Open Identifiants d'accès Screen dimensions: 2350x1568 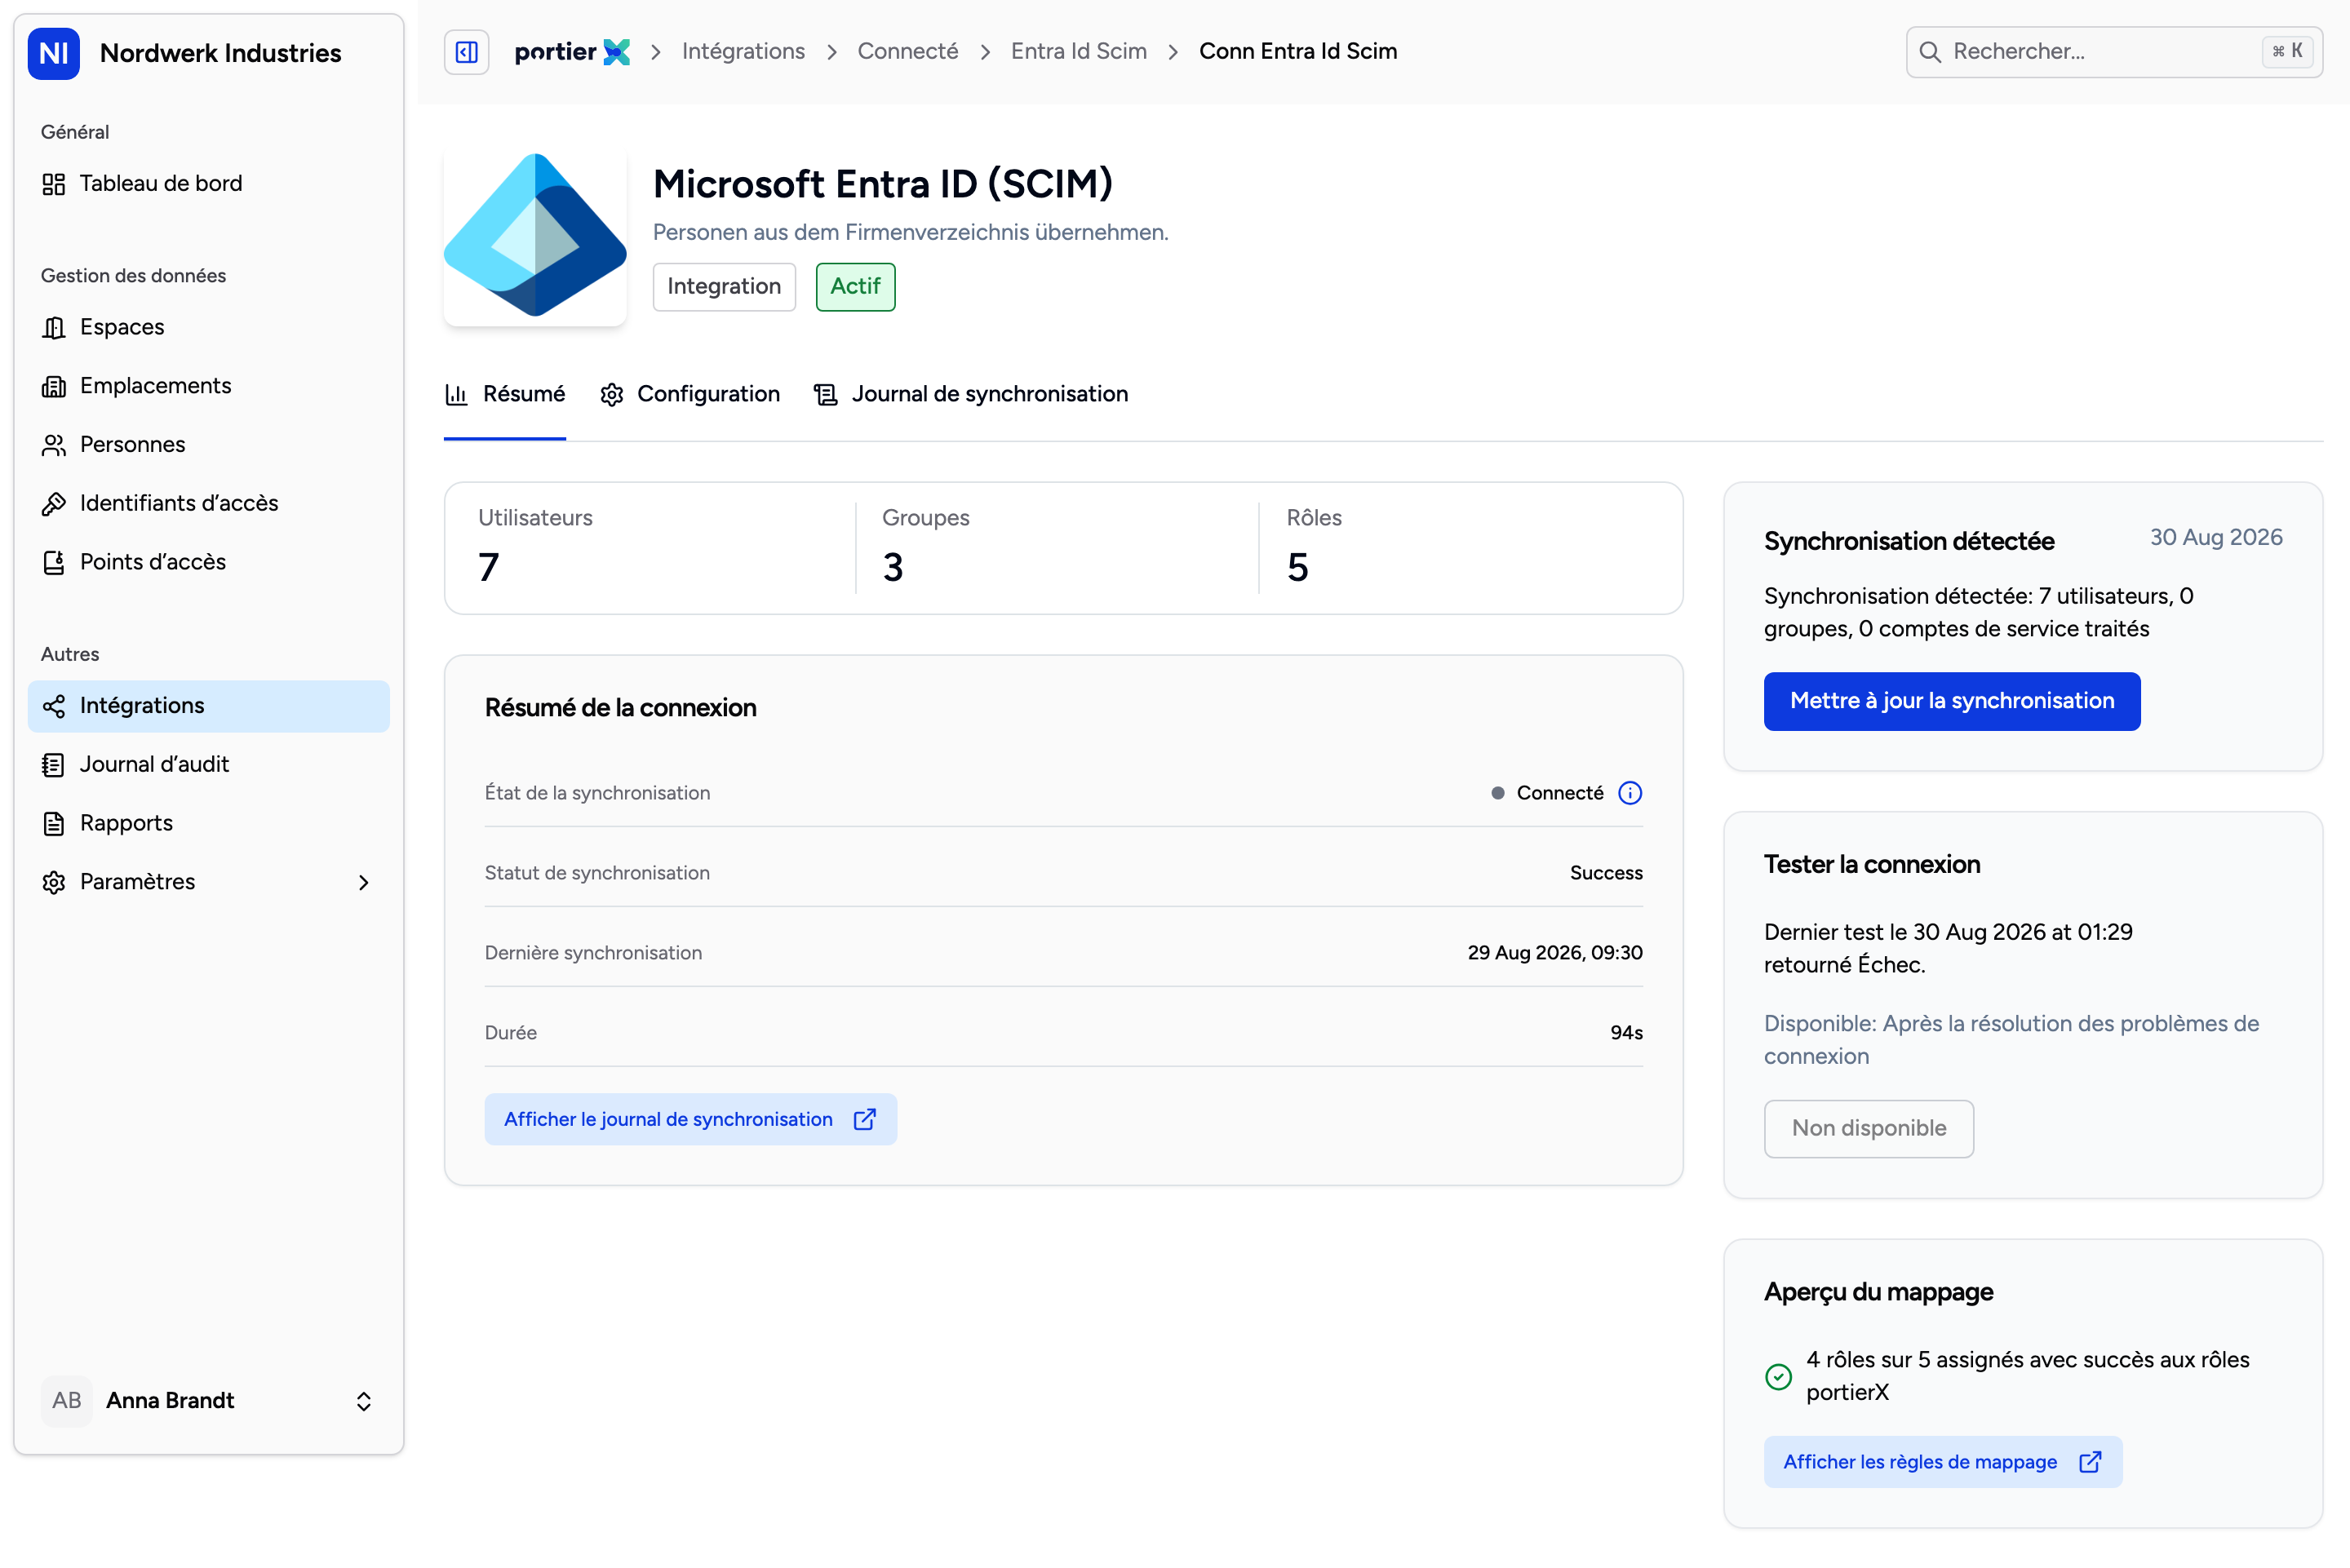(x=208, y=504)
